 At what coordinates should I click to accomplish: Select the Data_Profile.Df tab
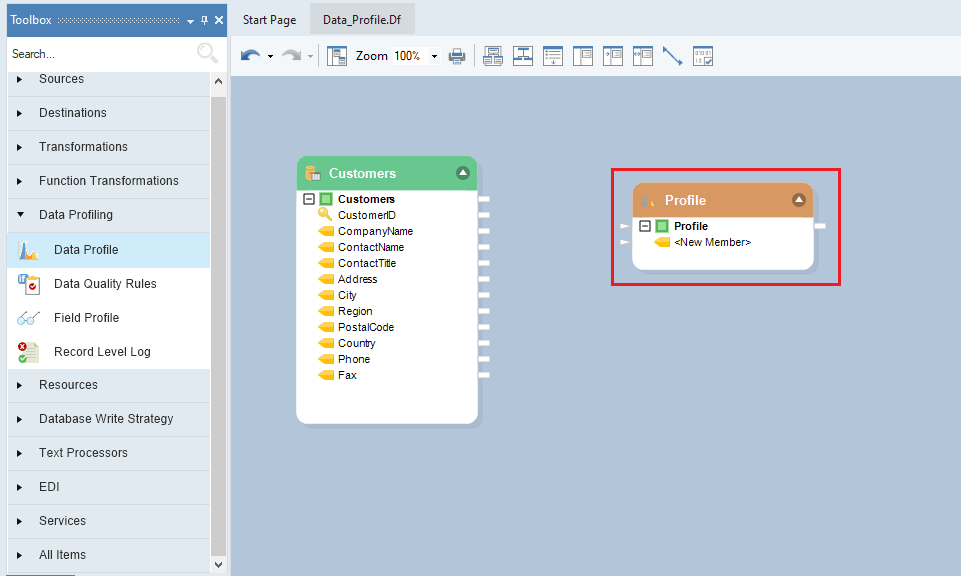click(x=361, y=20)
